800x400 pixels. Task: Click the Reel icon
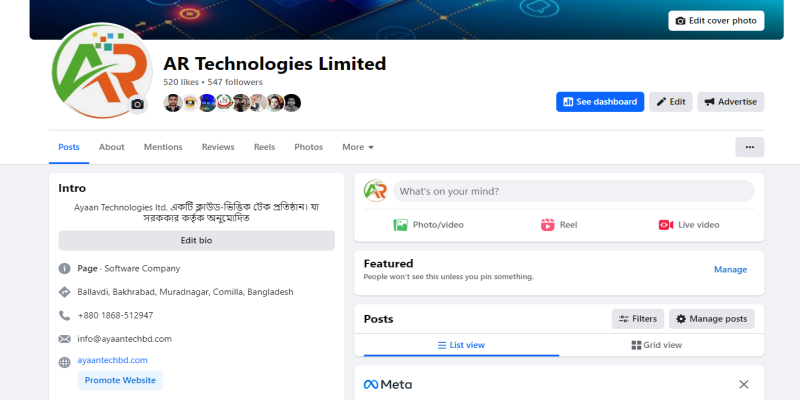tap(548, 225)
